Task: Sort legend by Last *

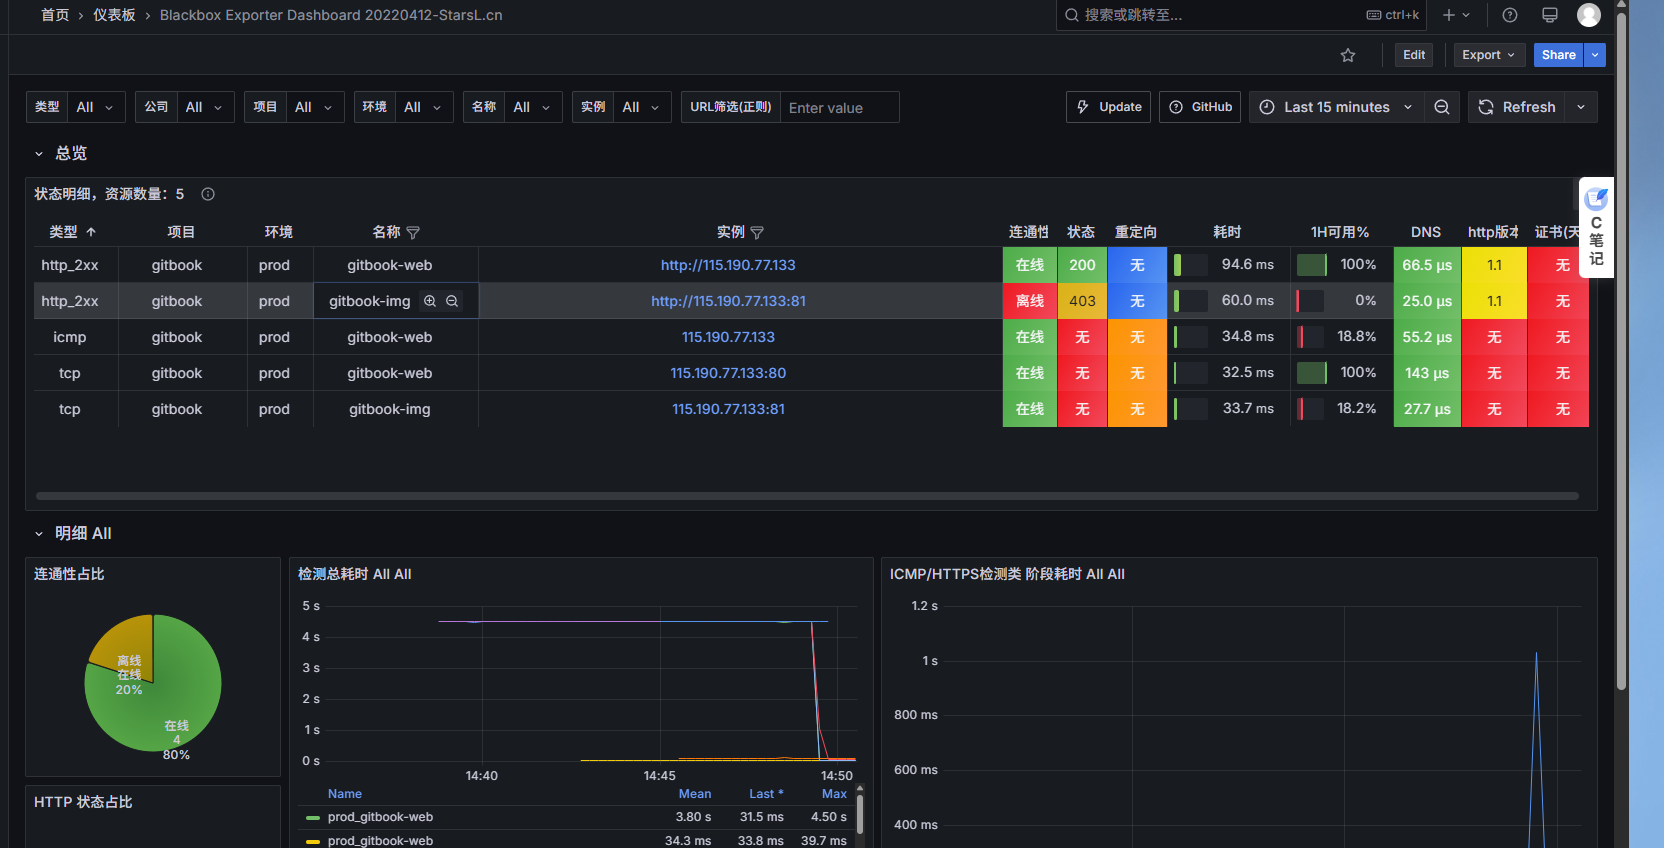Action: [766, 794]
